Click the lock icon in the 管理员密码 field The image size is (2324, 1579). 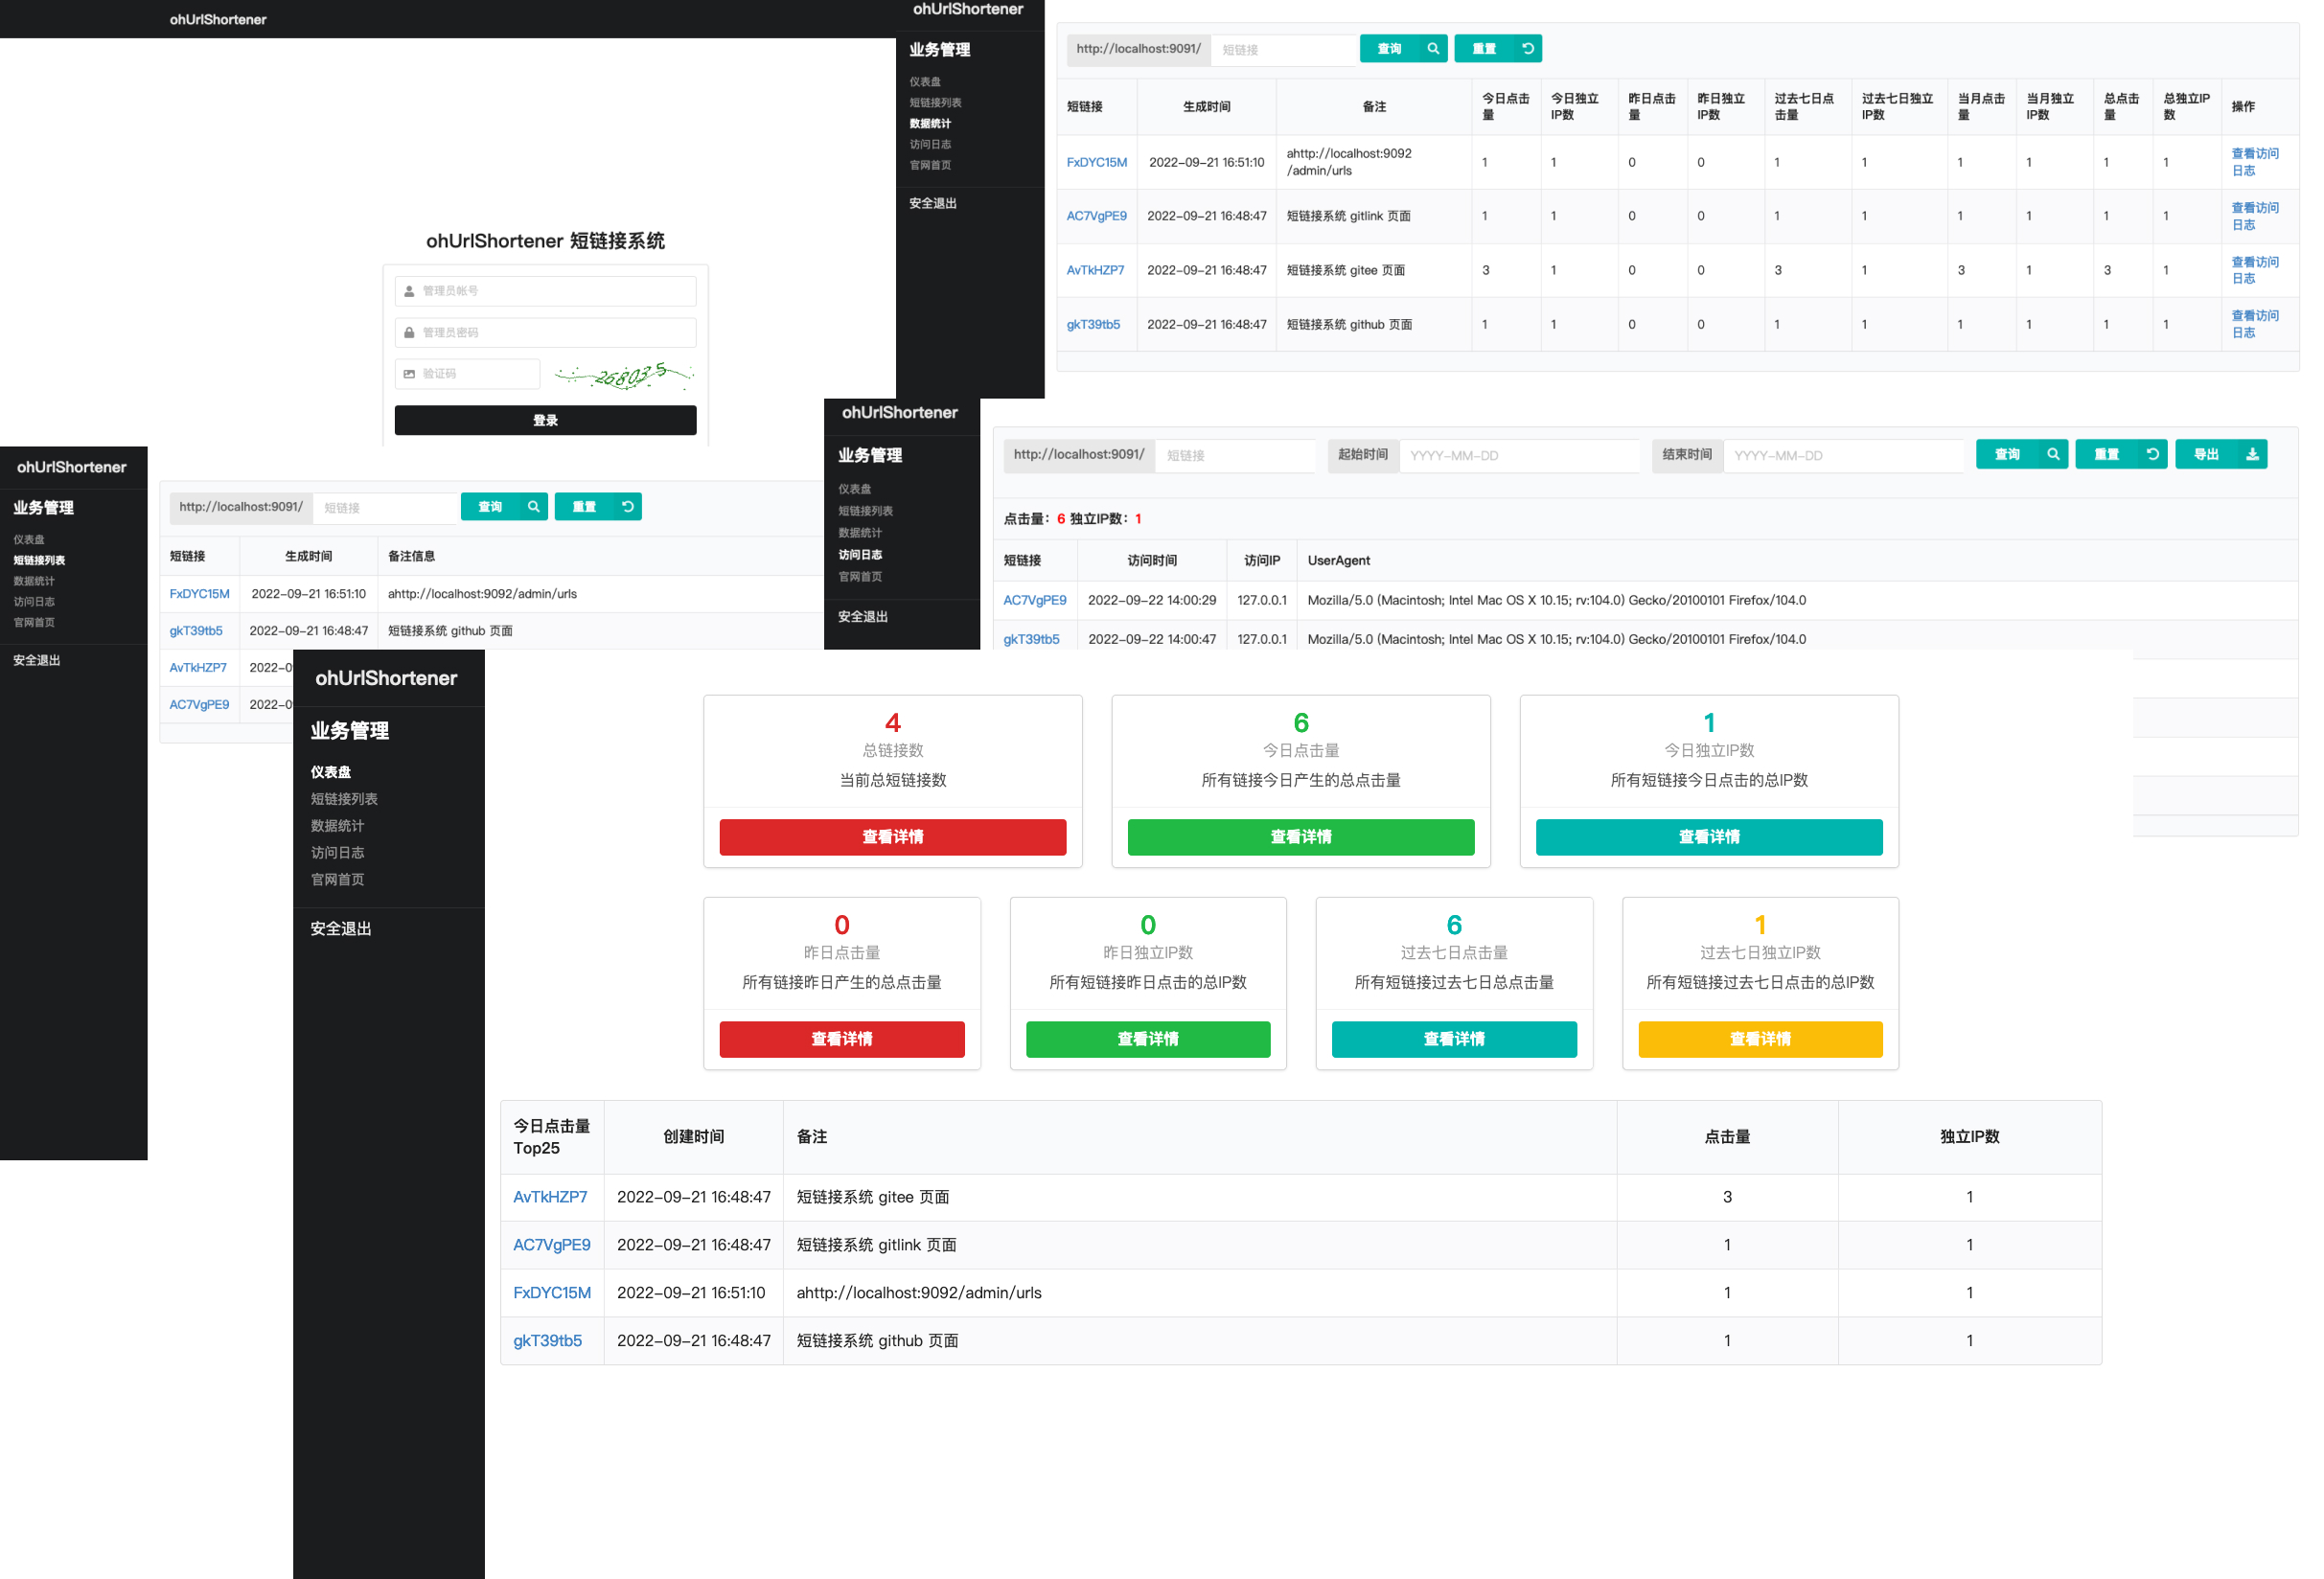(409, 332)
